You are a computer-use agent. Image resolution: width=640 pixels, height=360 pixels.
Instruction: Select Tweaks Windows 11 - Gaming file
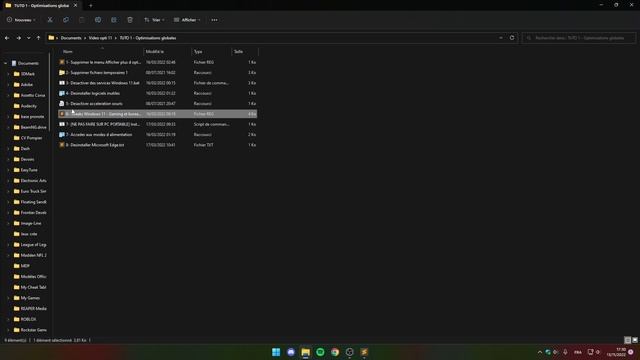pyautogui.click(x=158, y=114)
